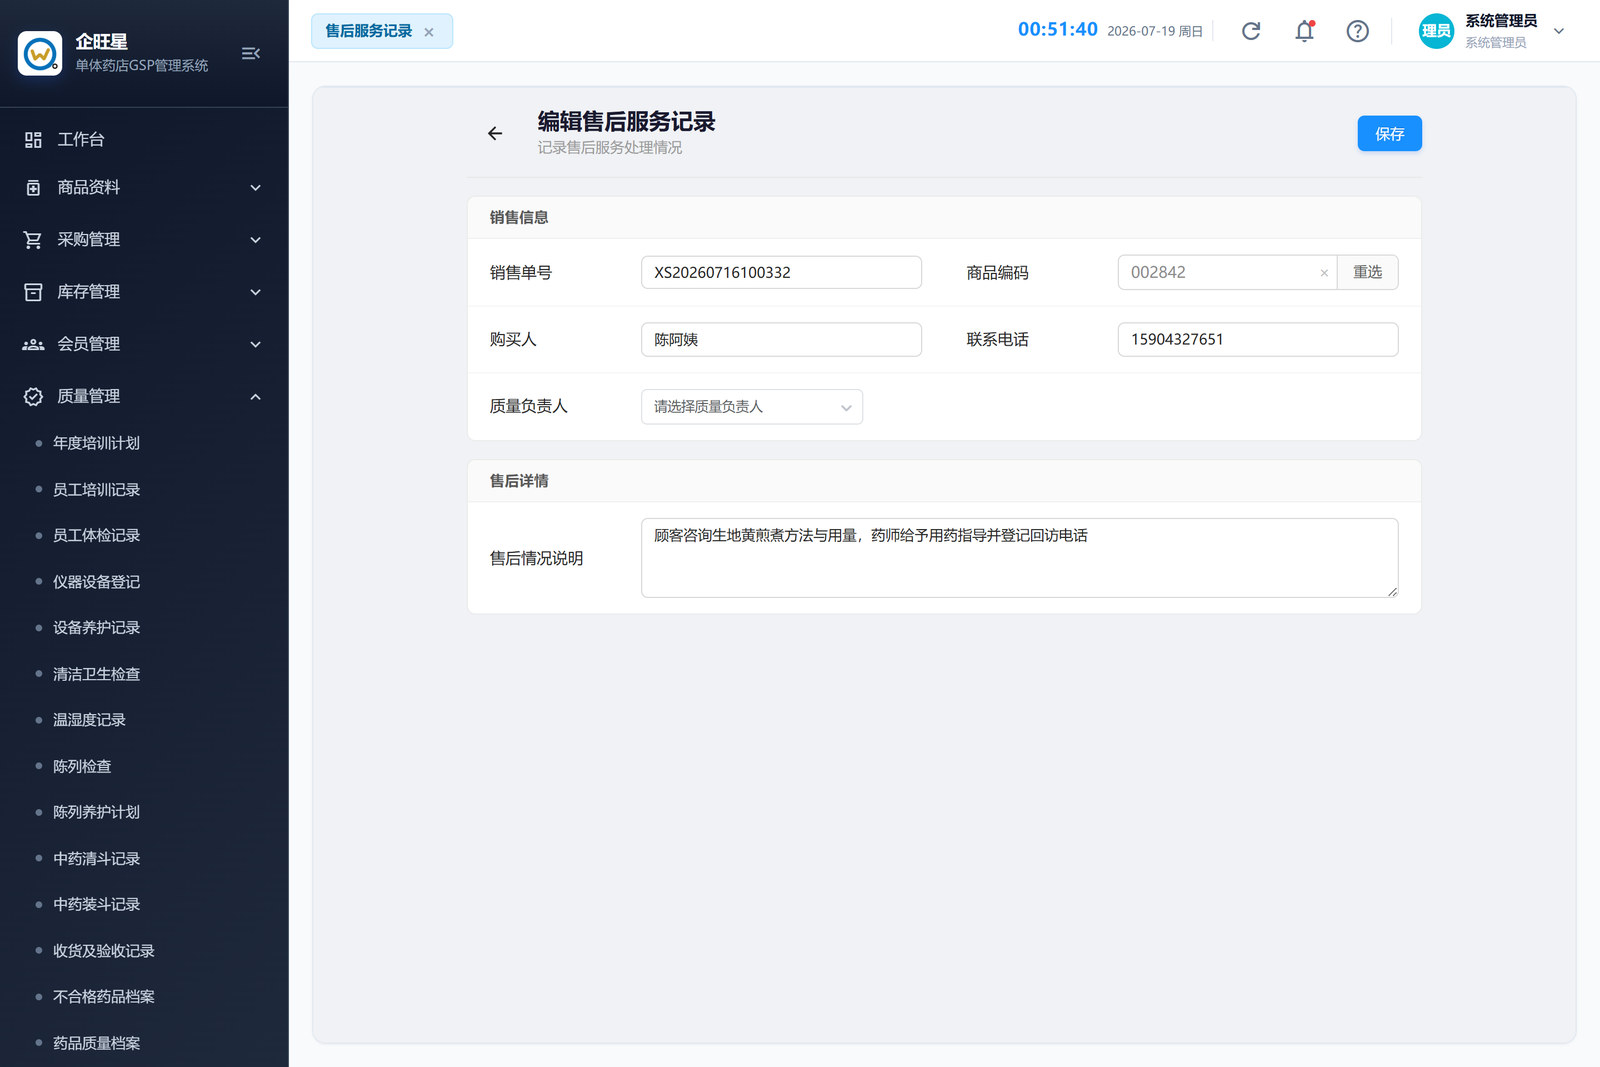Click the 理员 user avatar
The width and height of the screenshot is (1600, 1067).
coord(1436,31)
